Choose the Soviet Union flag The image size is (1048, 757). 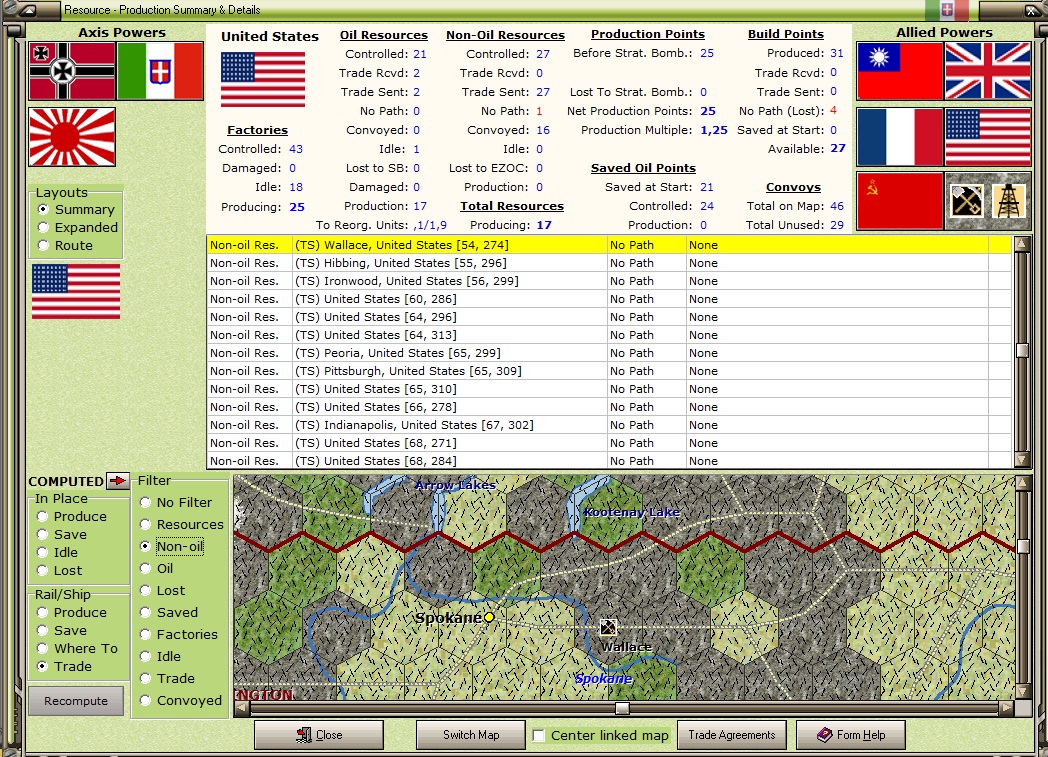click(900, 201)
